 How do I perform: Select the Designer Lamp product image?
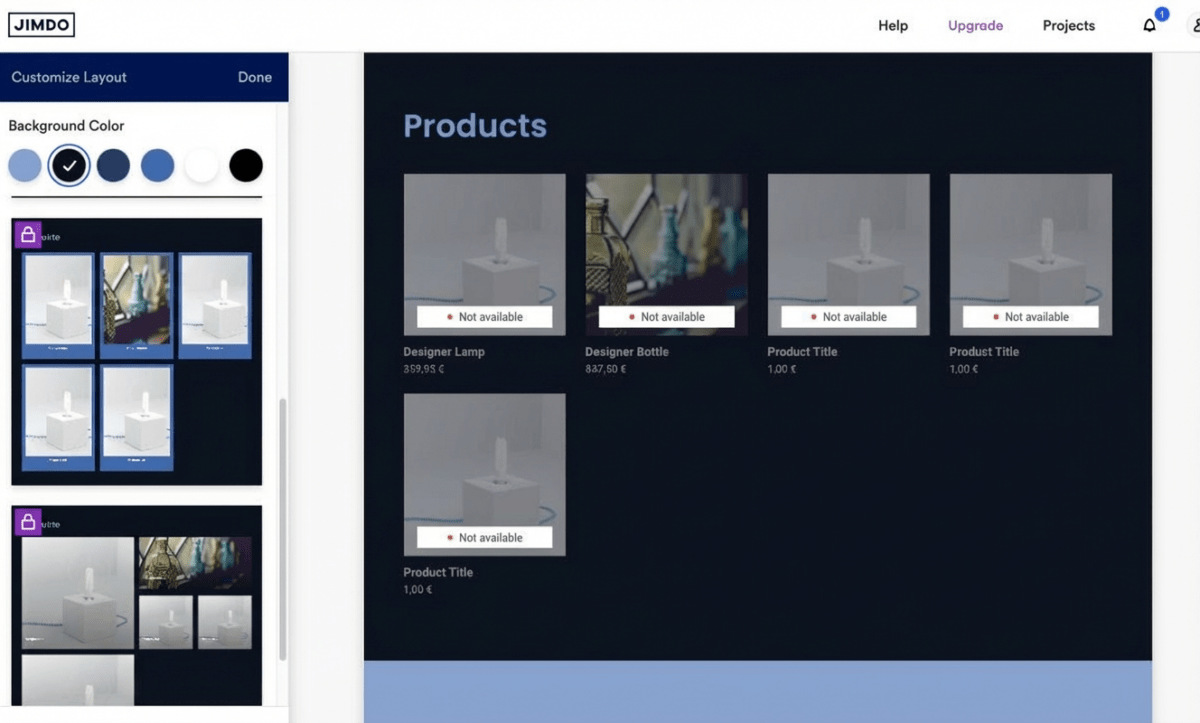click(x=484, y=254)
